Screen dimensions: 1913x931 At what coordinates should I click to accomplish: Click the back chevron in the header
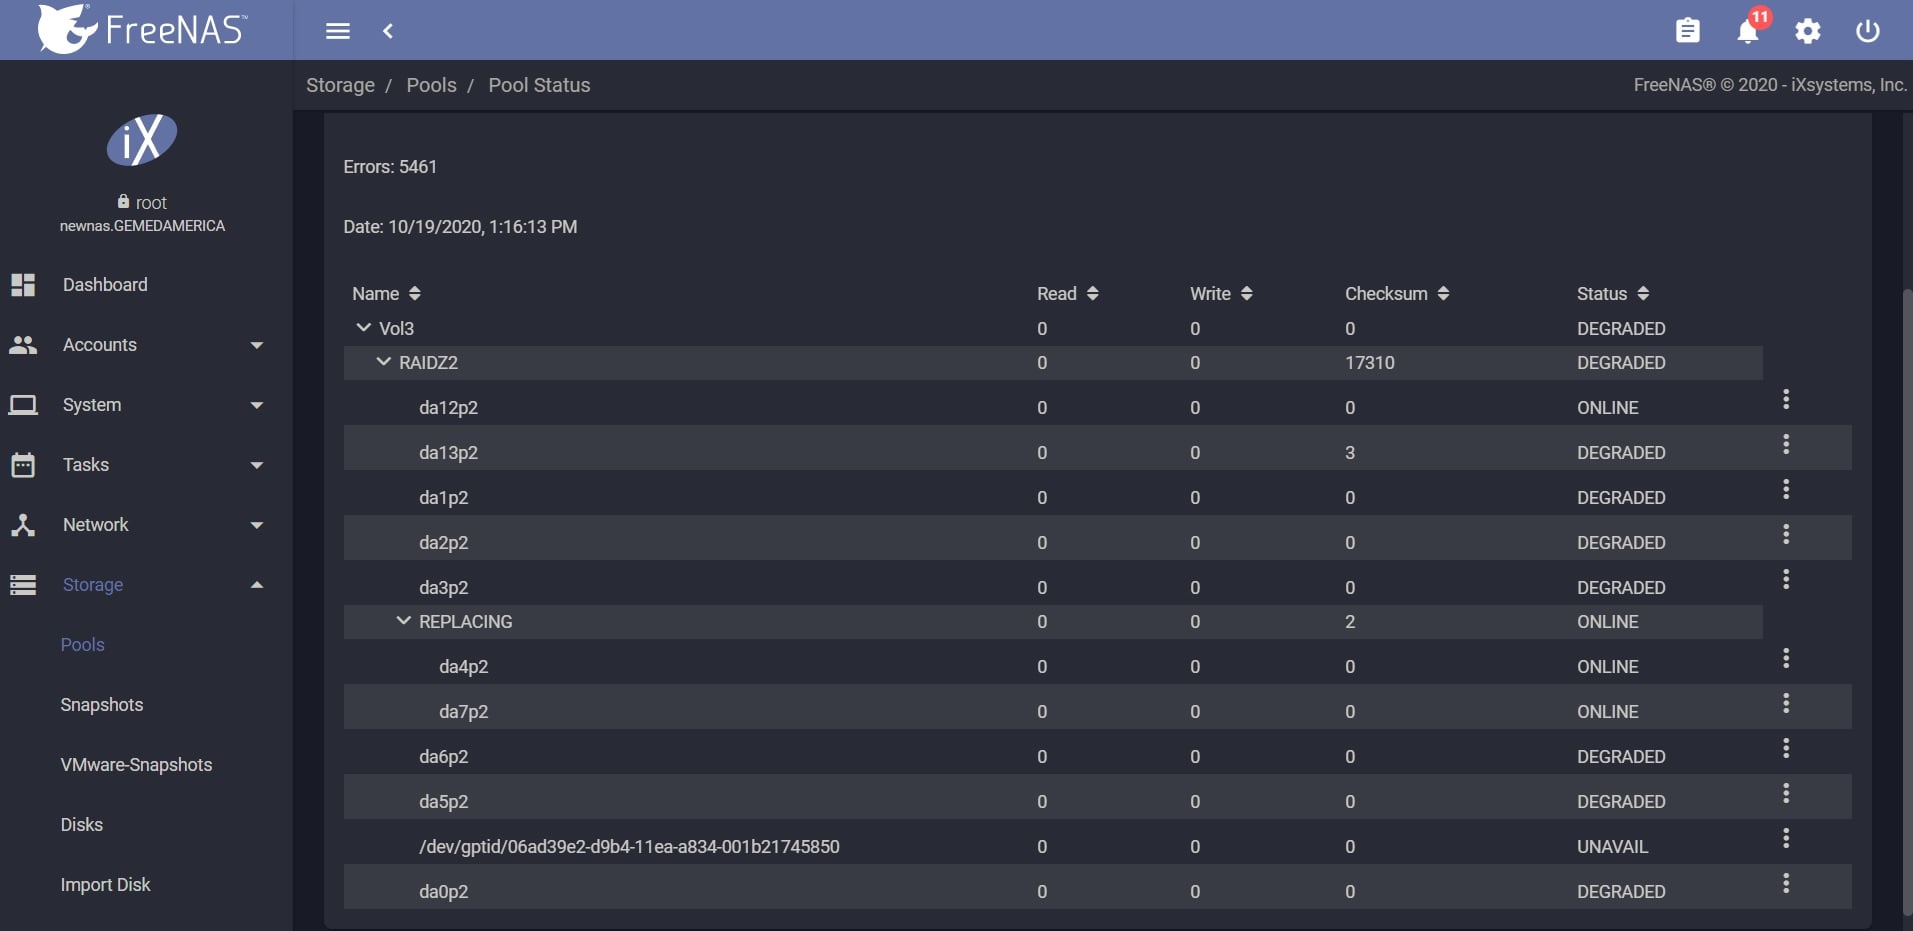388,31
